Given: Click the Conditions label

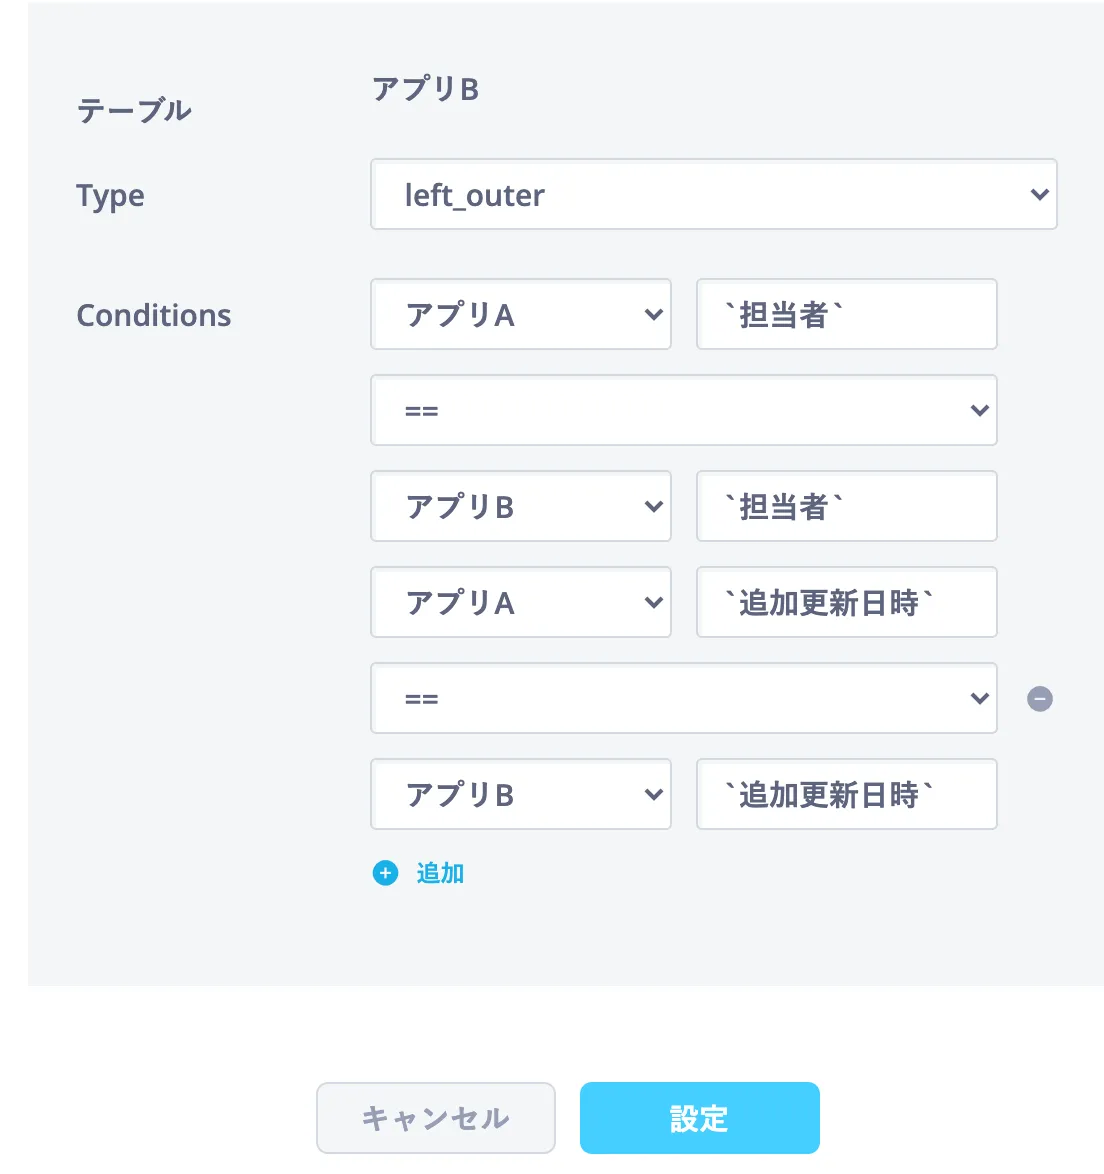Looking at the screenshot, I should [x=154, y=315].
